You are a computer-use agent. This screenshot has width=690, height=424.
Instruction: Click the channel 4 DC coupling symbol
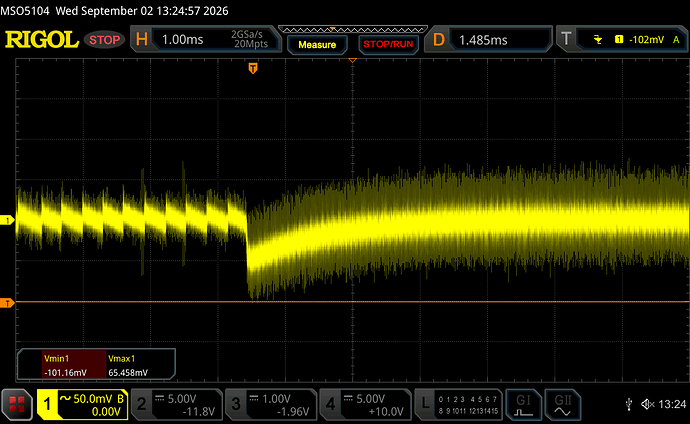348,398
